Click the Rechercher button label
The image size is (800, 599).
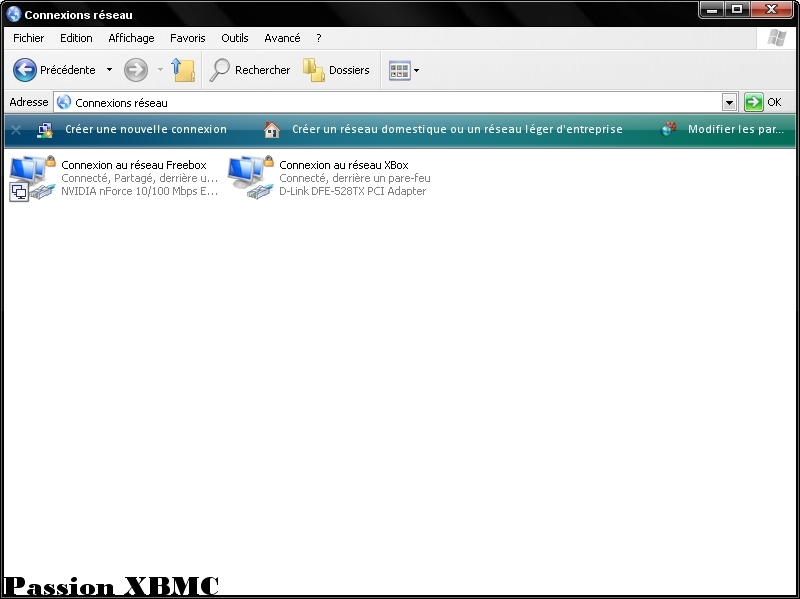[x=262, y=70]
